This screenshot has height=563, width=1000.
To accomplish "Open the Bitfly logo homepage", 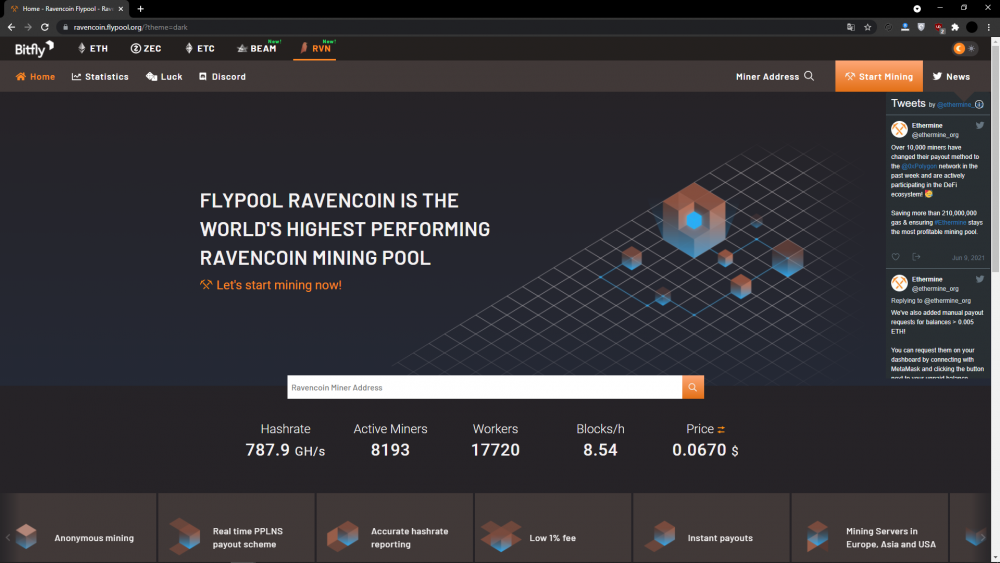I will 34,48.
